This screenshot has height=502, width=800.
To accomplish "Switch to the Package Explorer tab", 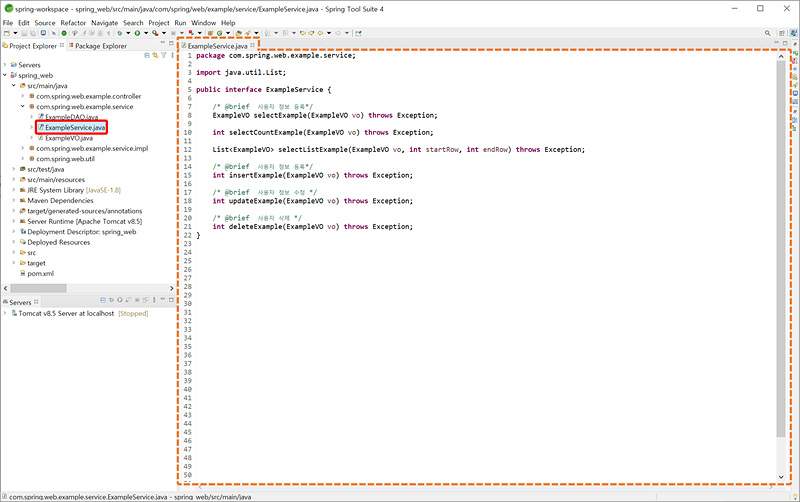I will pyautogui.click(x=97, y=46).
